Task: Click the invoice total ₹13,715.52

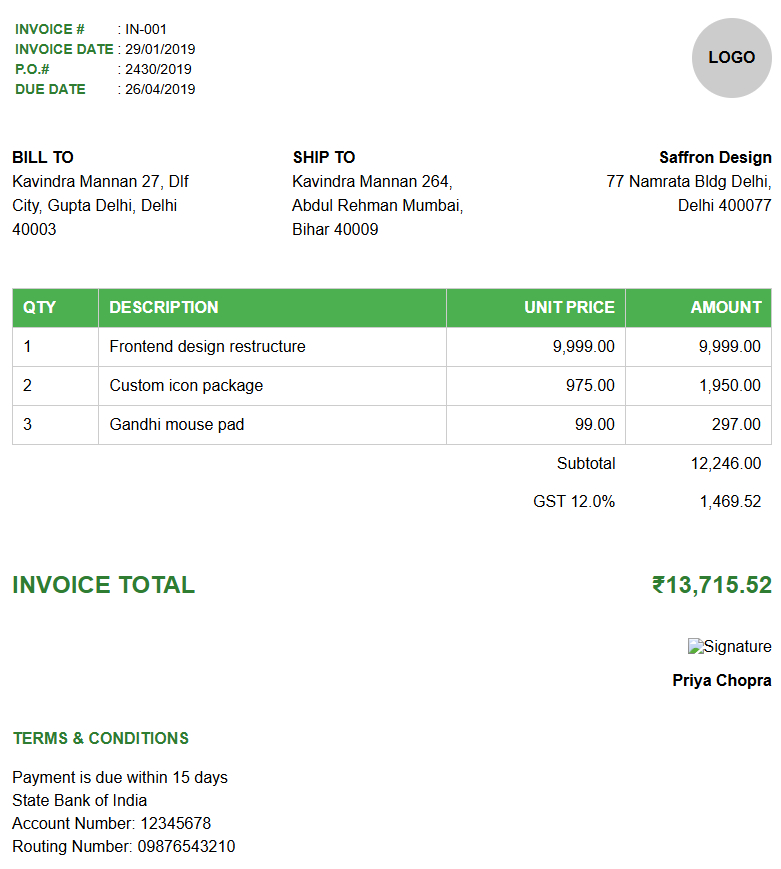Action: (711, 585)
